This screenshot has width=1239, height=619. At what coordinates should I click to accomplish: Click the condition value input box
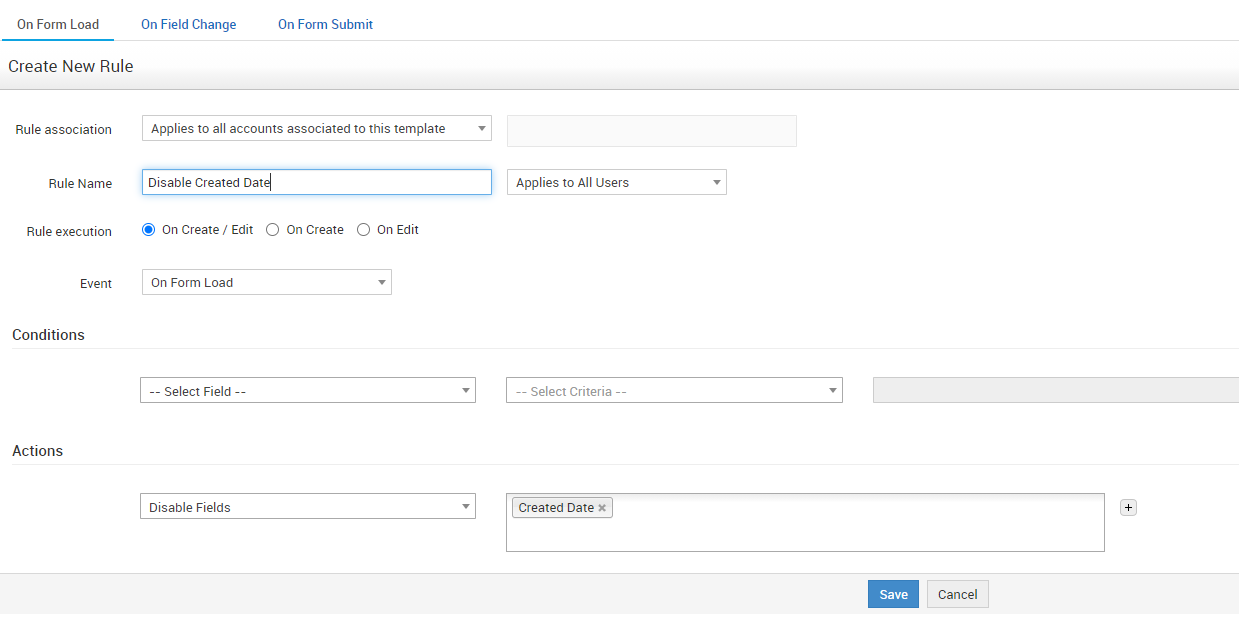[1055, 391]
